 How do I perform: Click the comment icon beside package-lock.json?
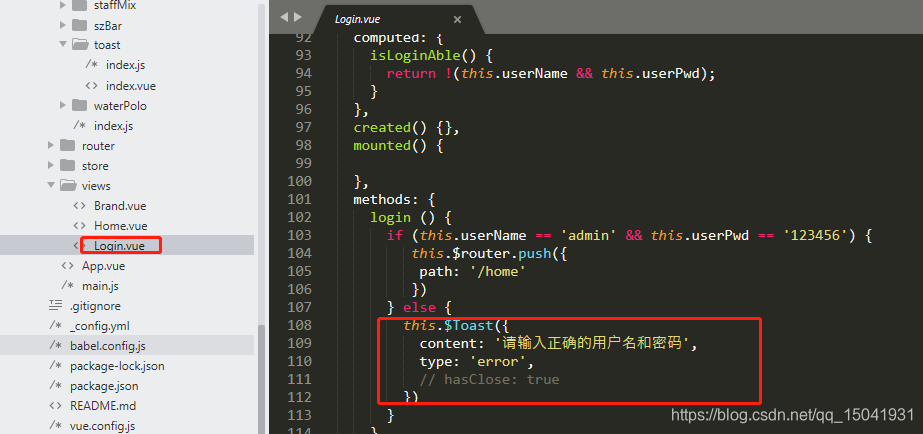(55, 366)
